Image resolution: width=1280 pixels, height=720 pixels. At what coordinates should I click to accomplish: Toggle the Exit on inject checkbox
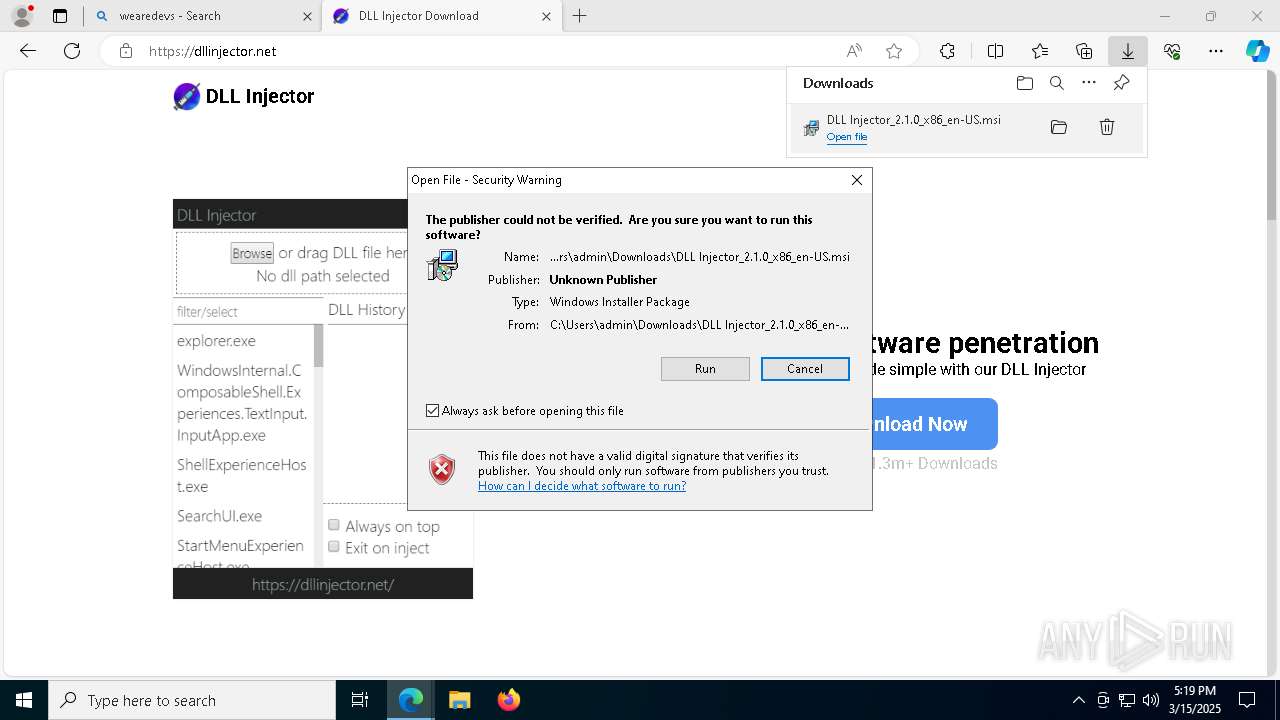pyautogui.click(x=334, y=547)
